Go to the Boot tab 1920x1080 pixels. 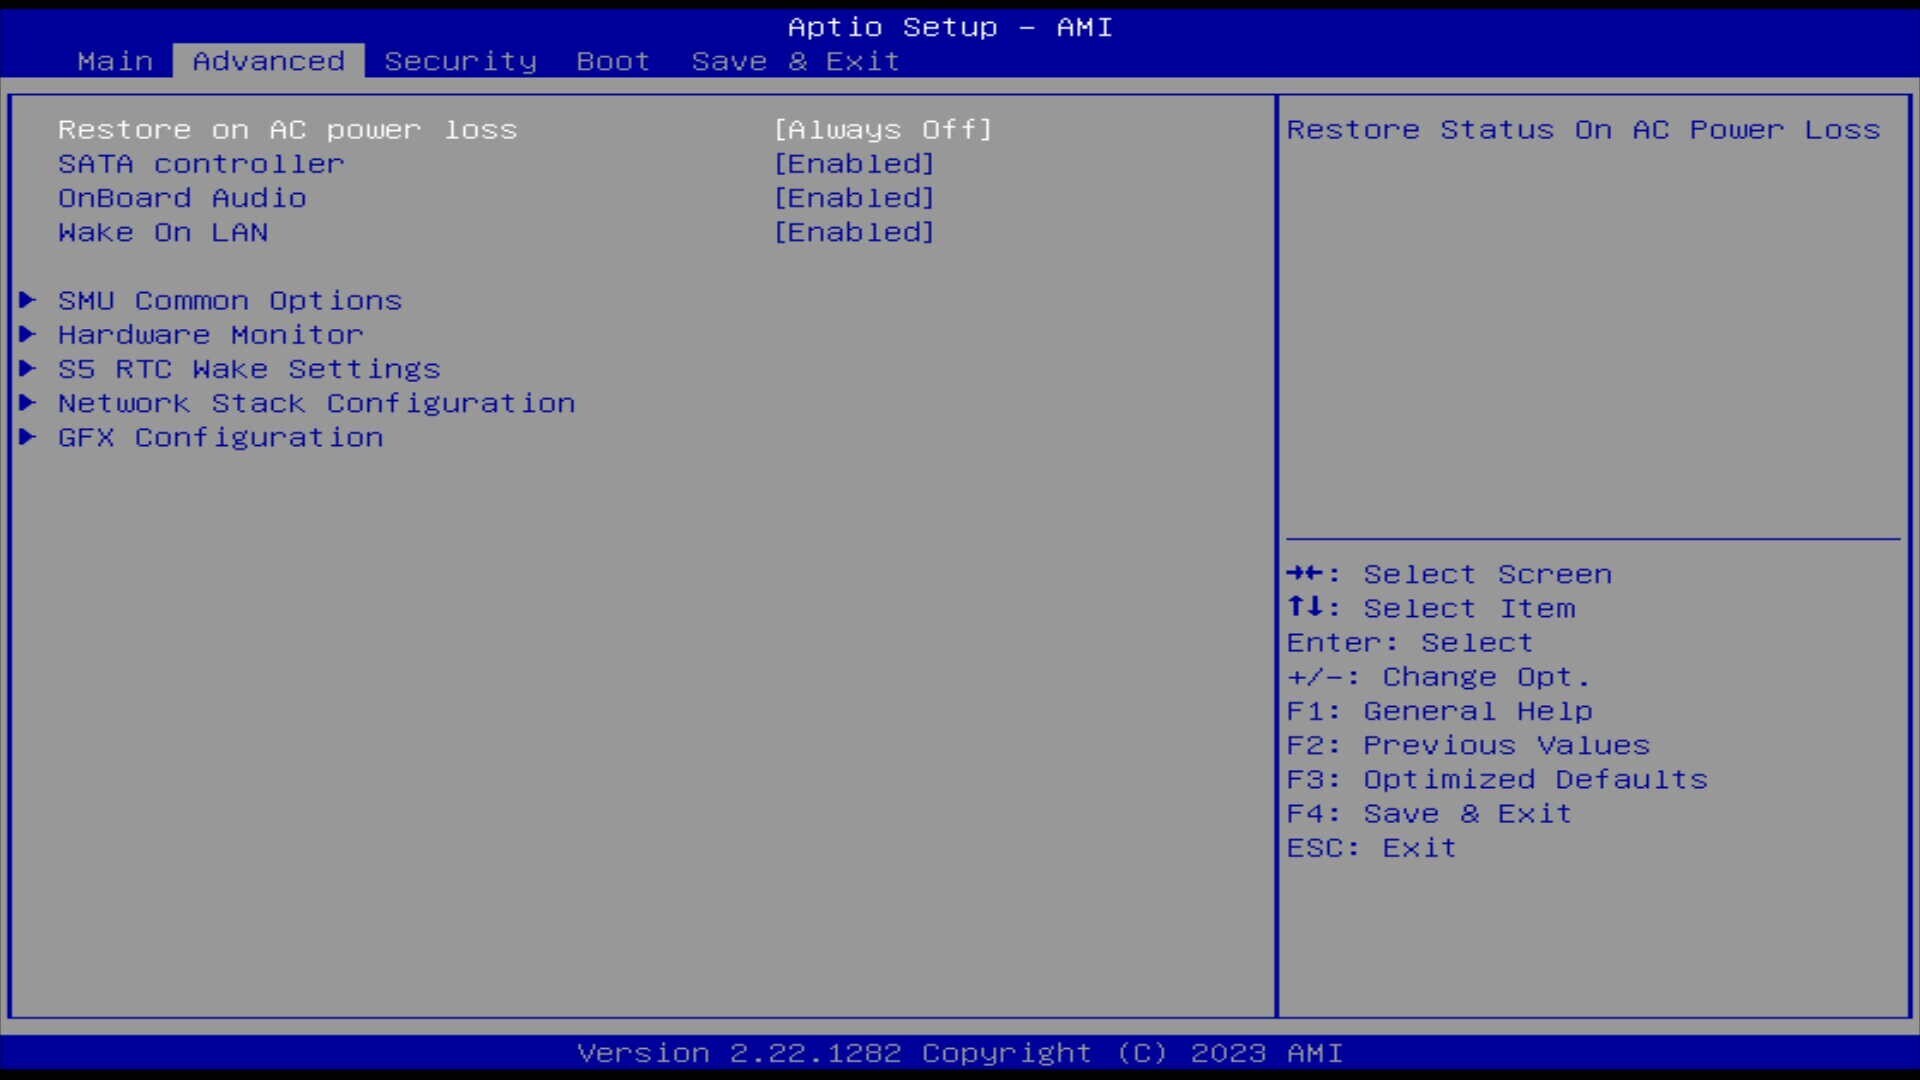613,61
